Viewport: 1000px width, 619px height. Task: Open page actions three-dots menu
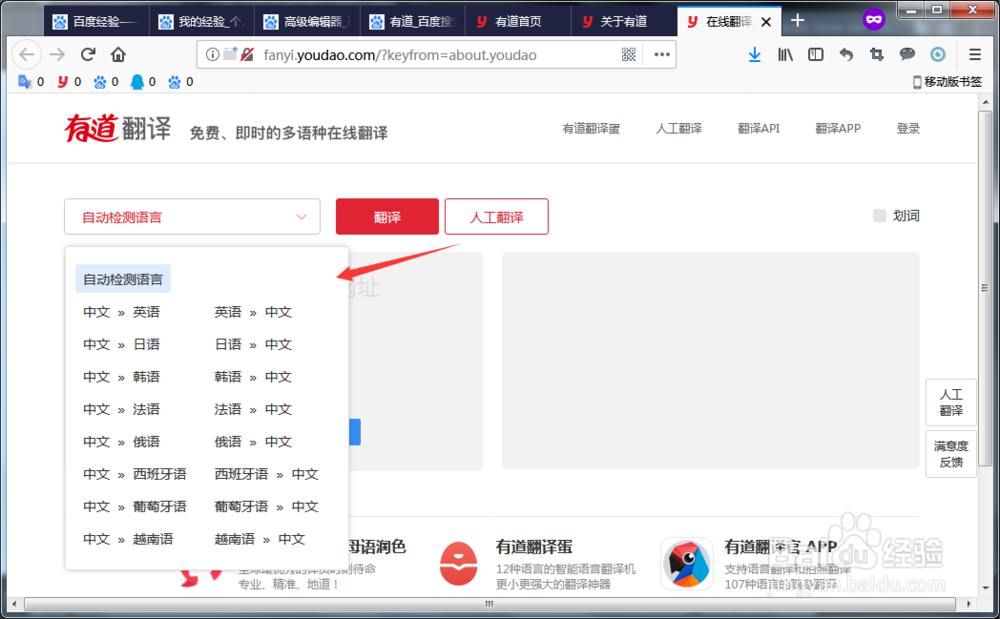coord(662,55)
